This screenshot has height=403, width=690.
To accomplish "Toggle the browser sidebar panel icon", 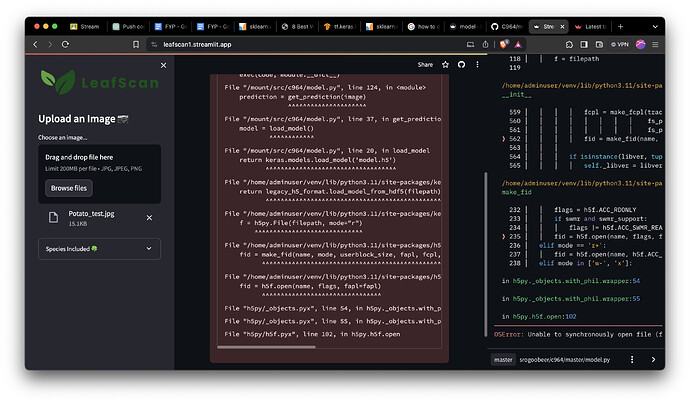I will (x=584, y=44).
